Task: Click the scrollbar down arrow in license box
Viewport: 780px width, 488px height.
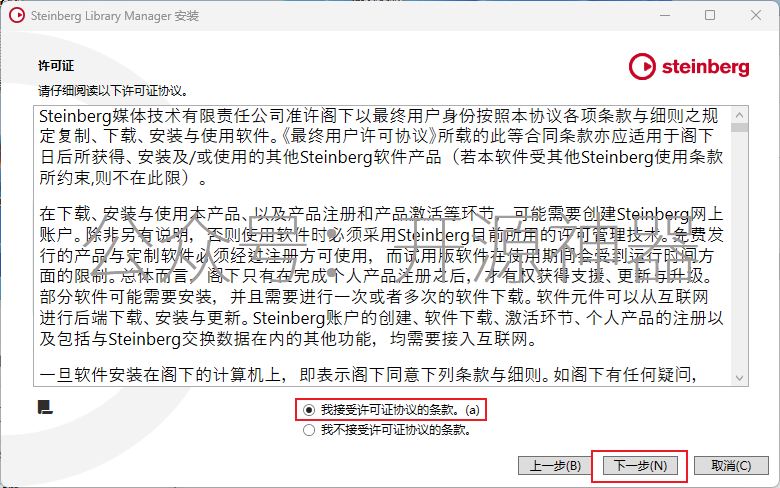Action: click(x=740, y=378)
